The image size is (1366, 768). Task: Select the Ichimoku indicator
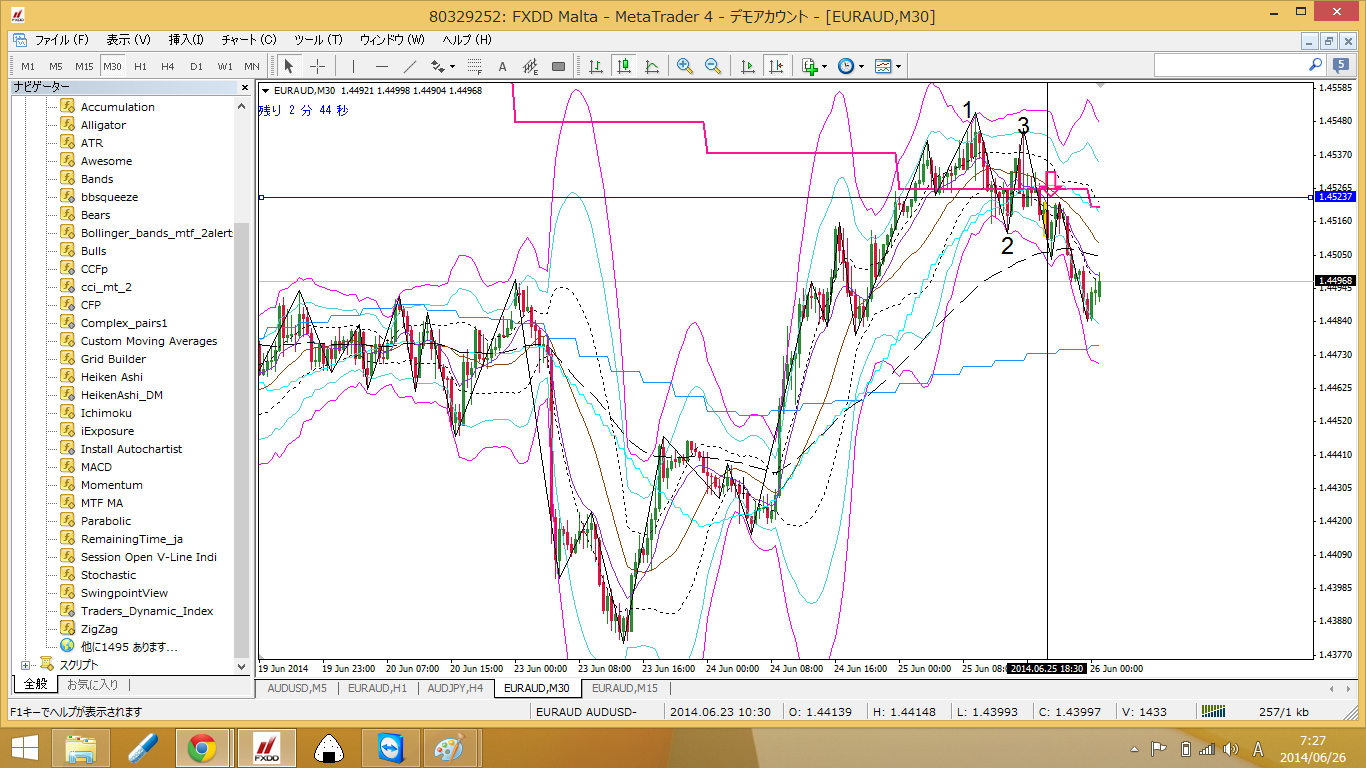tap(106, 413)
